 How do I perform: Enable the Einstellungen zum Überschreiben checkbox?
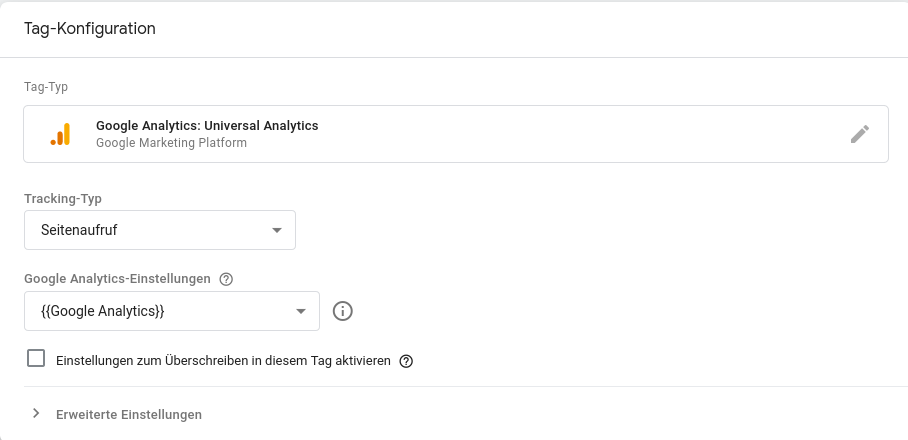(x=36, y=359)
